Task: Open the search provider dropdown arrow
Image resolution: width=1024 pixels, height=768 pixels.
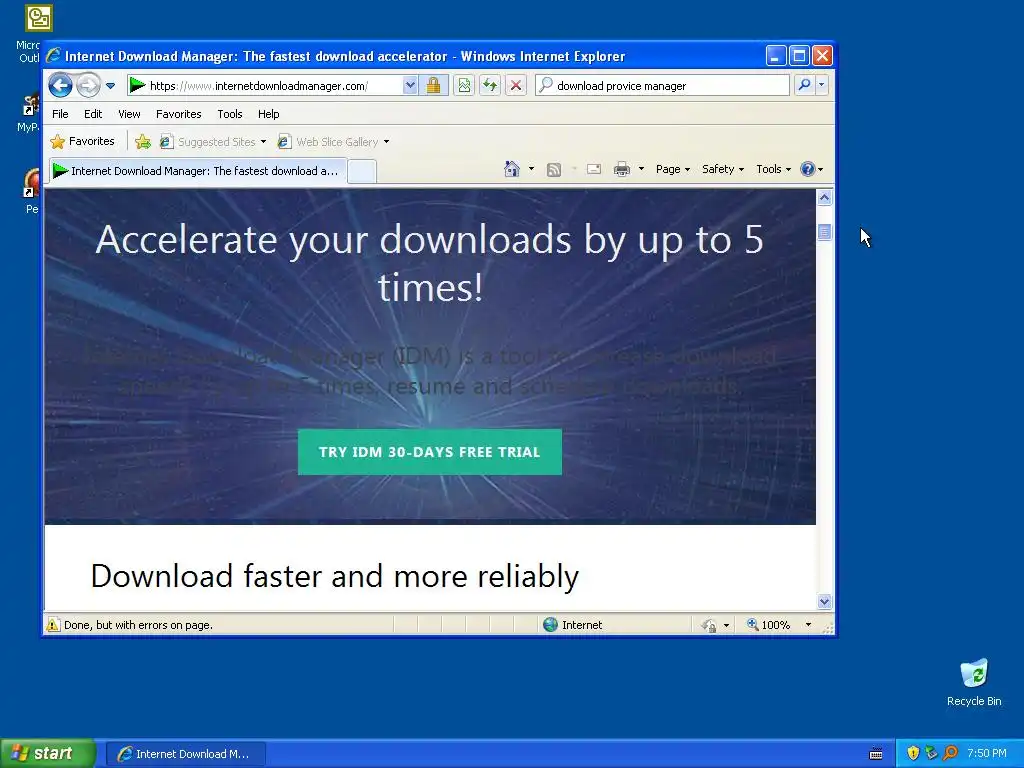Action: (x=822, y=85)
